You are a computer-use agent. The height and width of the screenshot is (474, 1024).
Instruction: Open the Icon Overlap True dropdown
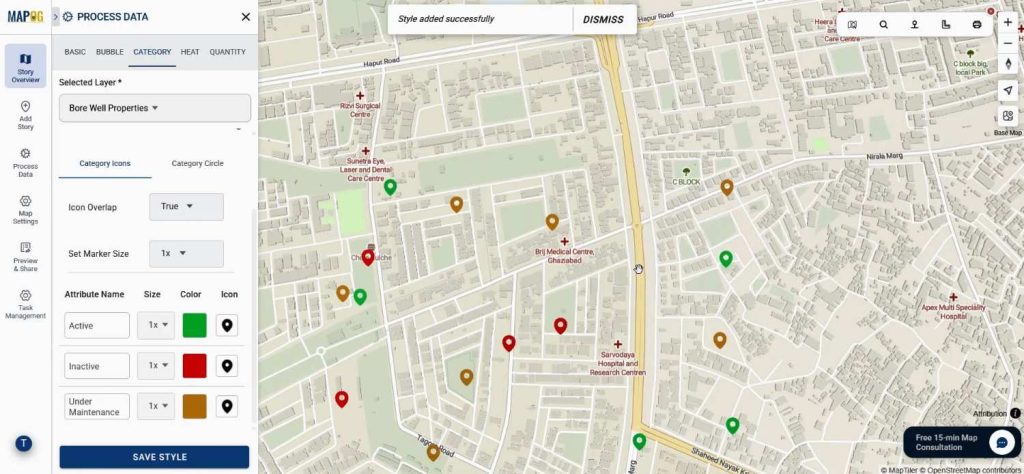click(x=186, y=207)
